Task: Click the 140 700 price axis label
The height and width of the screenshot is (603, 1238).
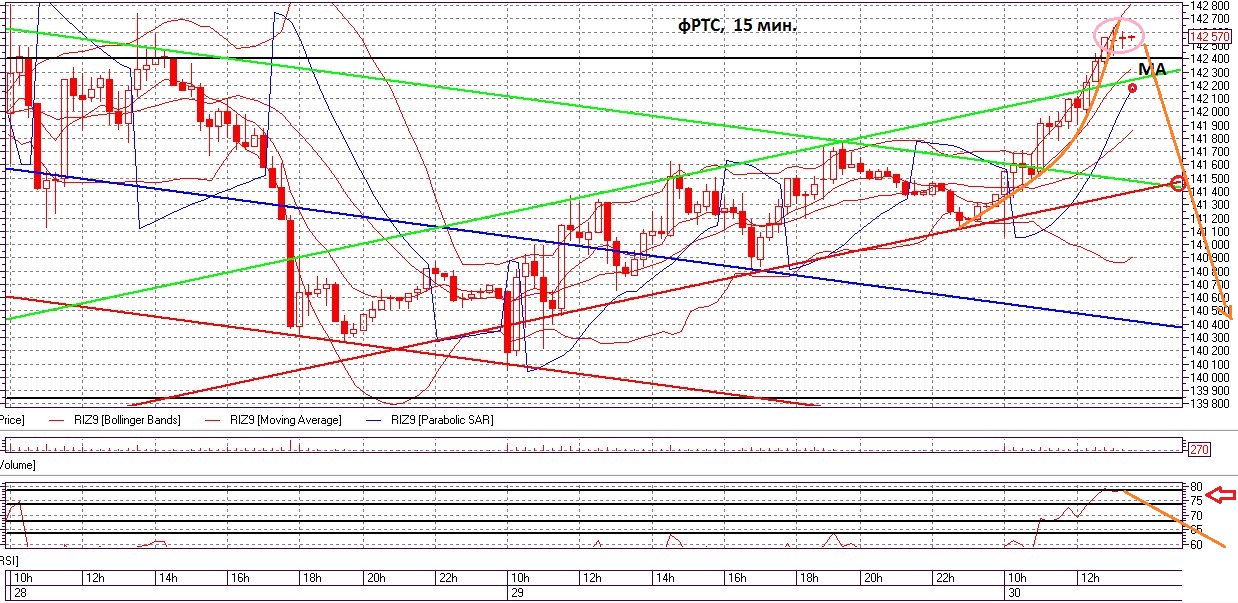Action: (1211, 285)
